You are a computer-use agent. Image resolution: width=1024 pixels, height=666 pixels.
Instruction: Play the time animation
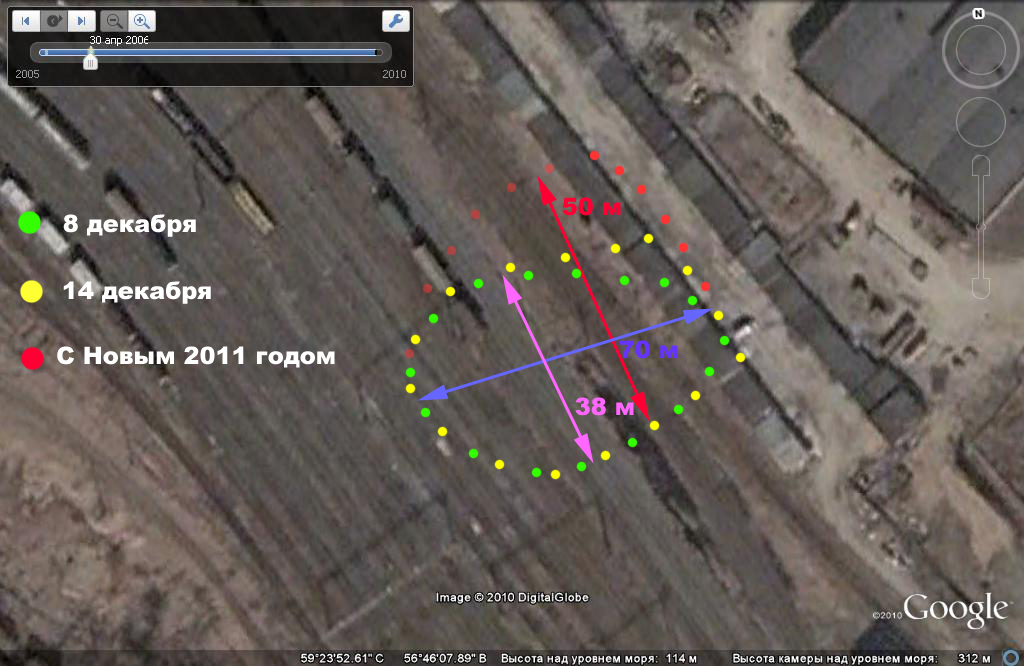point(54,20)
